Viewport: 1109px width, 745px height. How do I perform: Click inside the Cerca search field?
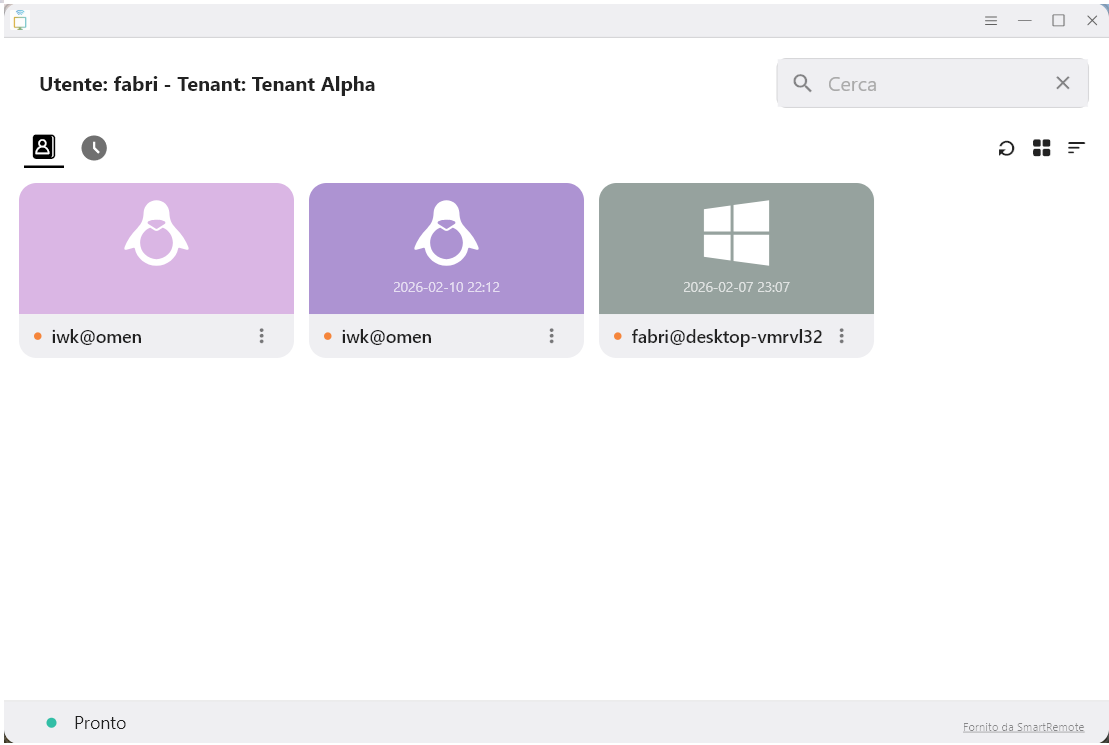tap(920, 83)
